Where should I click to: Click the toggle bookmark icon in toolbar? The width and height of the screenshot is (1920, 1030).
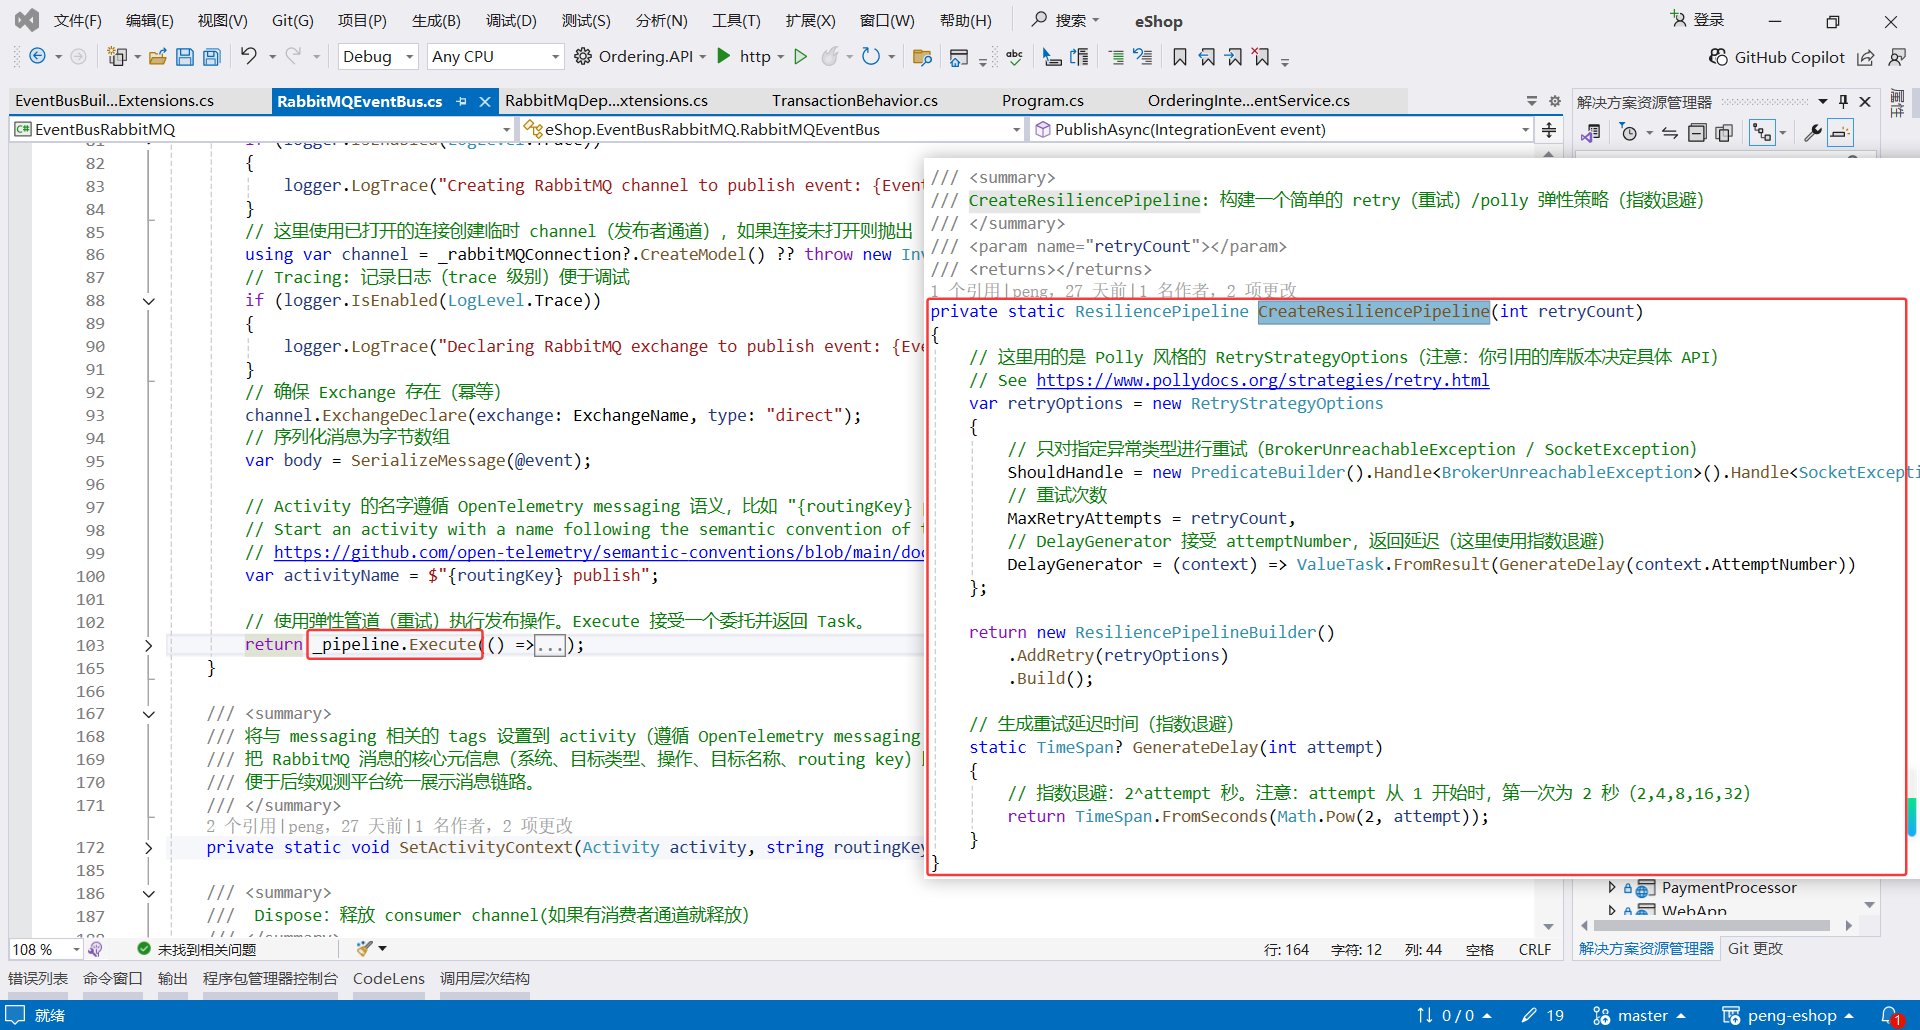click(x=1180, y=57)
